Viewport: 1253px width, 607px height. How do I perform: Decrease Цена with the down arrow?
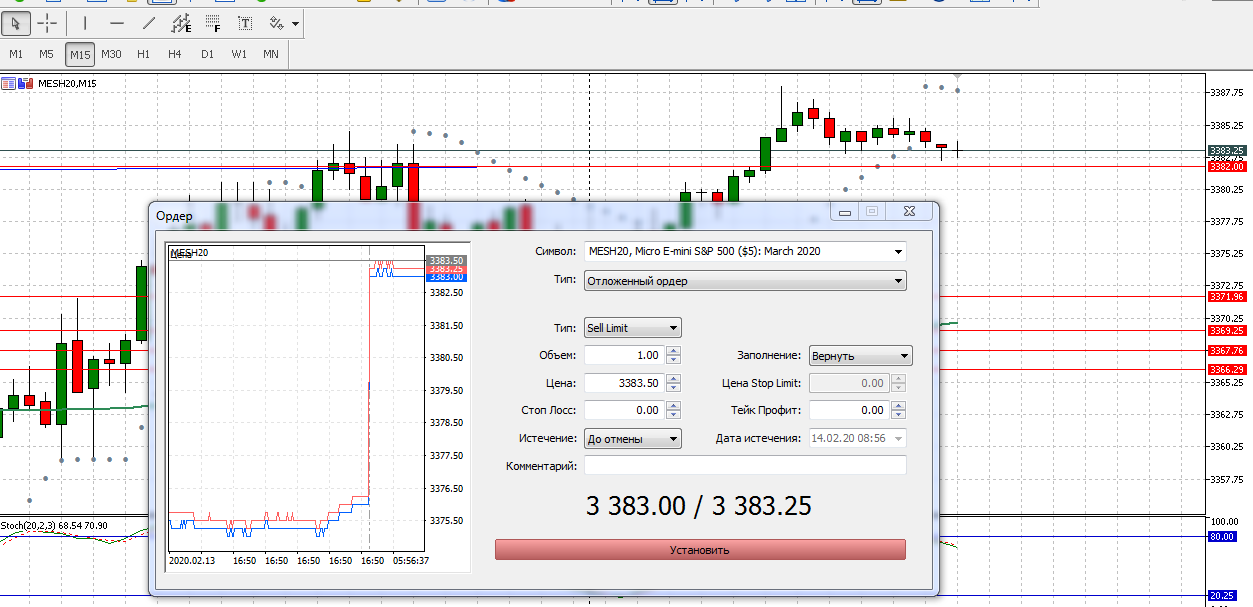click(673, 387)
